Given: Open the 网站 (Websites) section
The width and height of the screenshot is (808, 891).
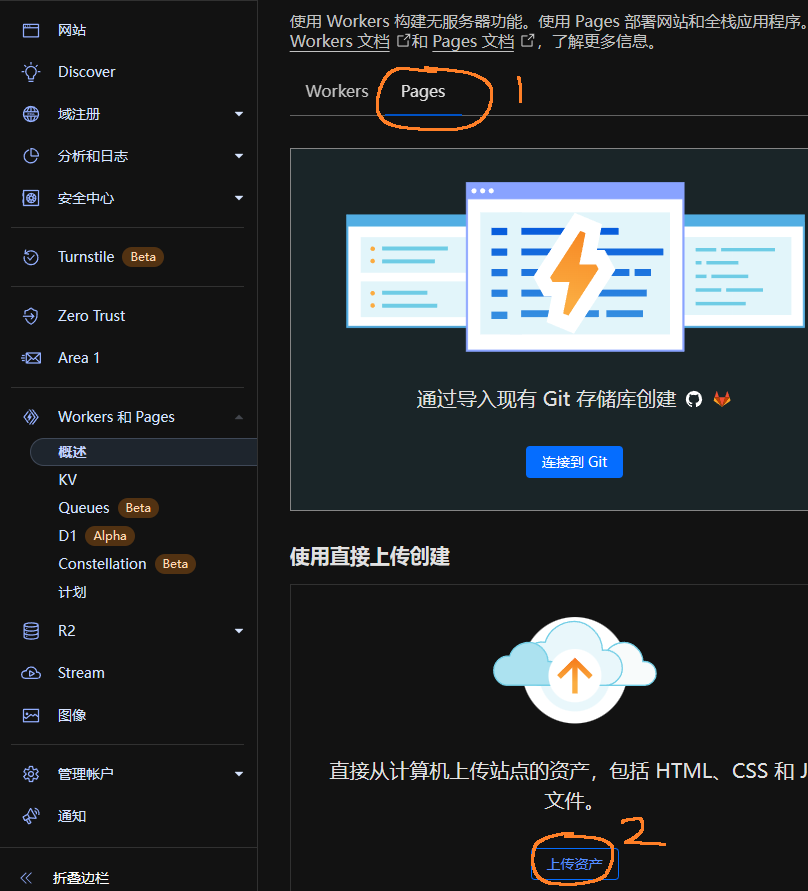Looking at the screenshot, I should tap(70, 29).
